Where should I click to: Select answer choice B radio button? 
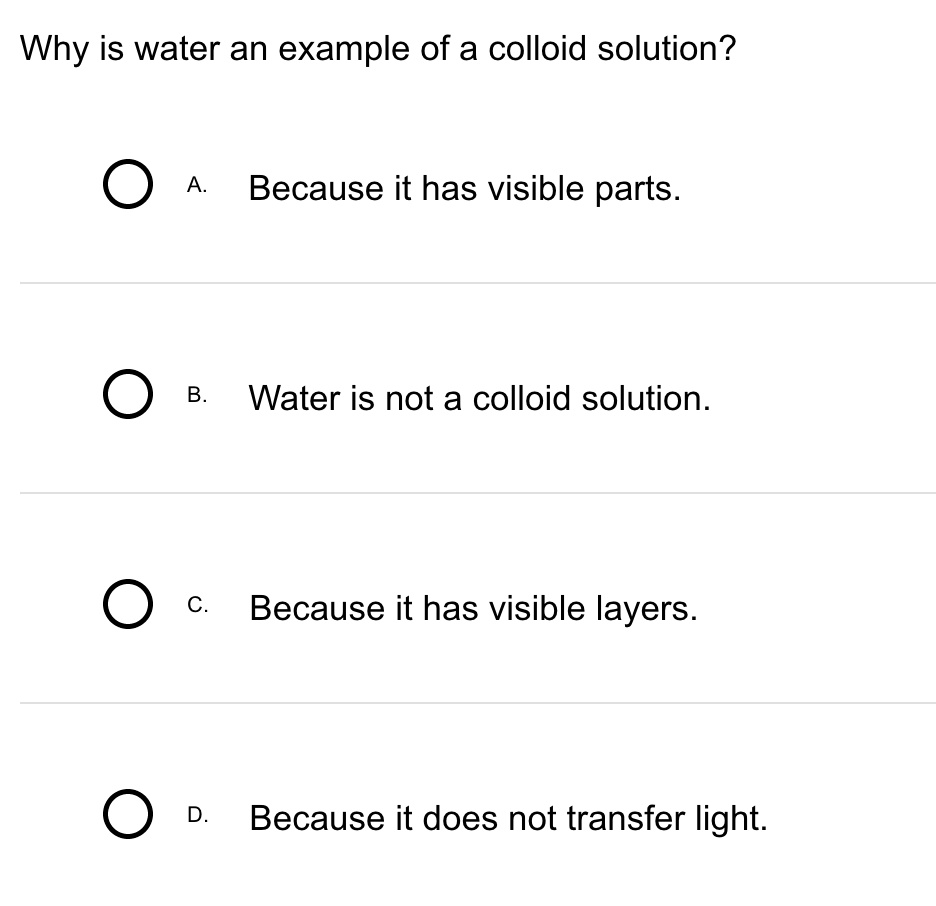[x=127, y=394]
